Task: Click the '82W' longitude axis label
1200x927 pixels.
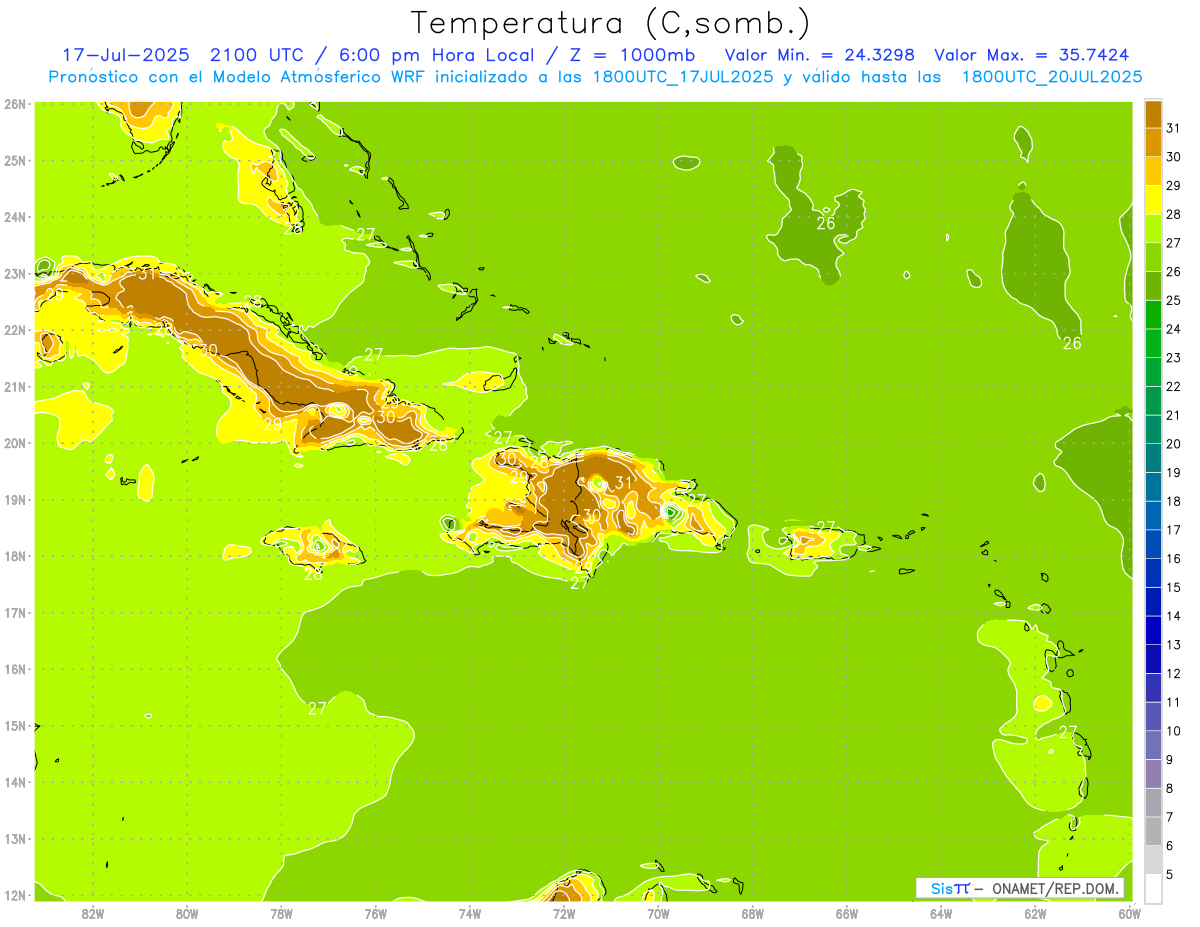Action: pos(92,913)
